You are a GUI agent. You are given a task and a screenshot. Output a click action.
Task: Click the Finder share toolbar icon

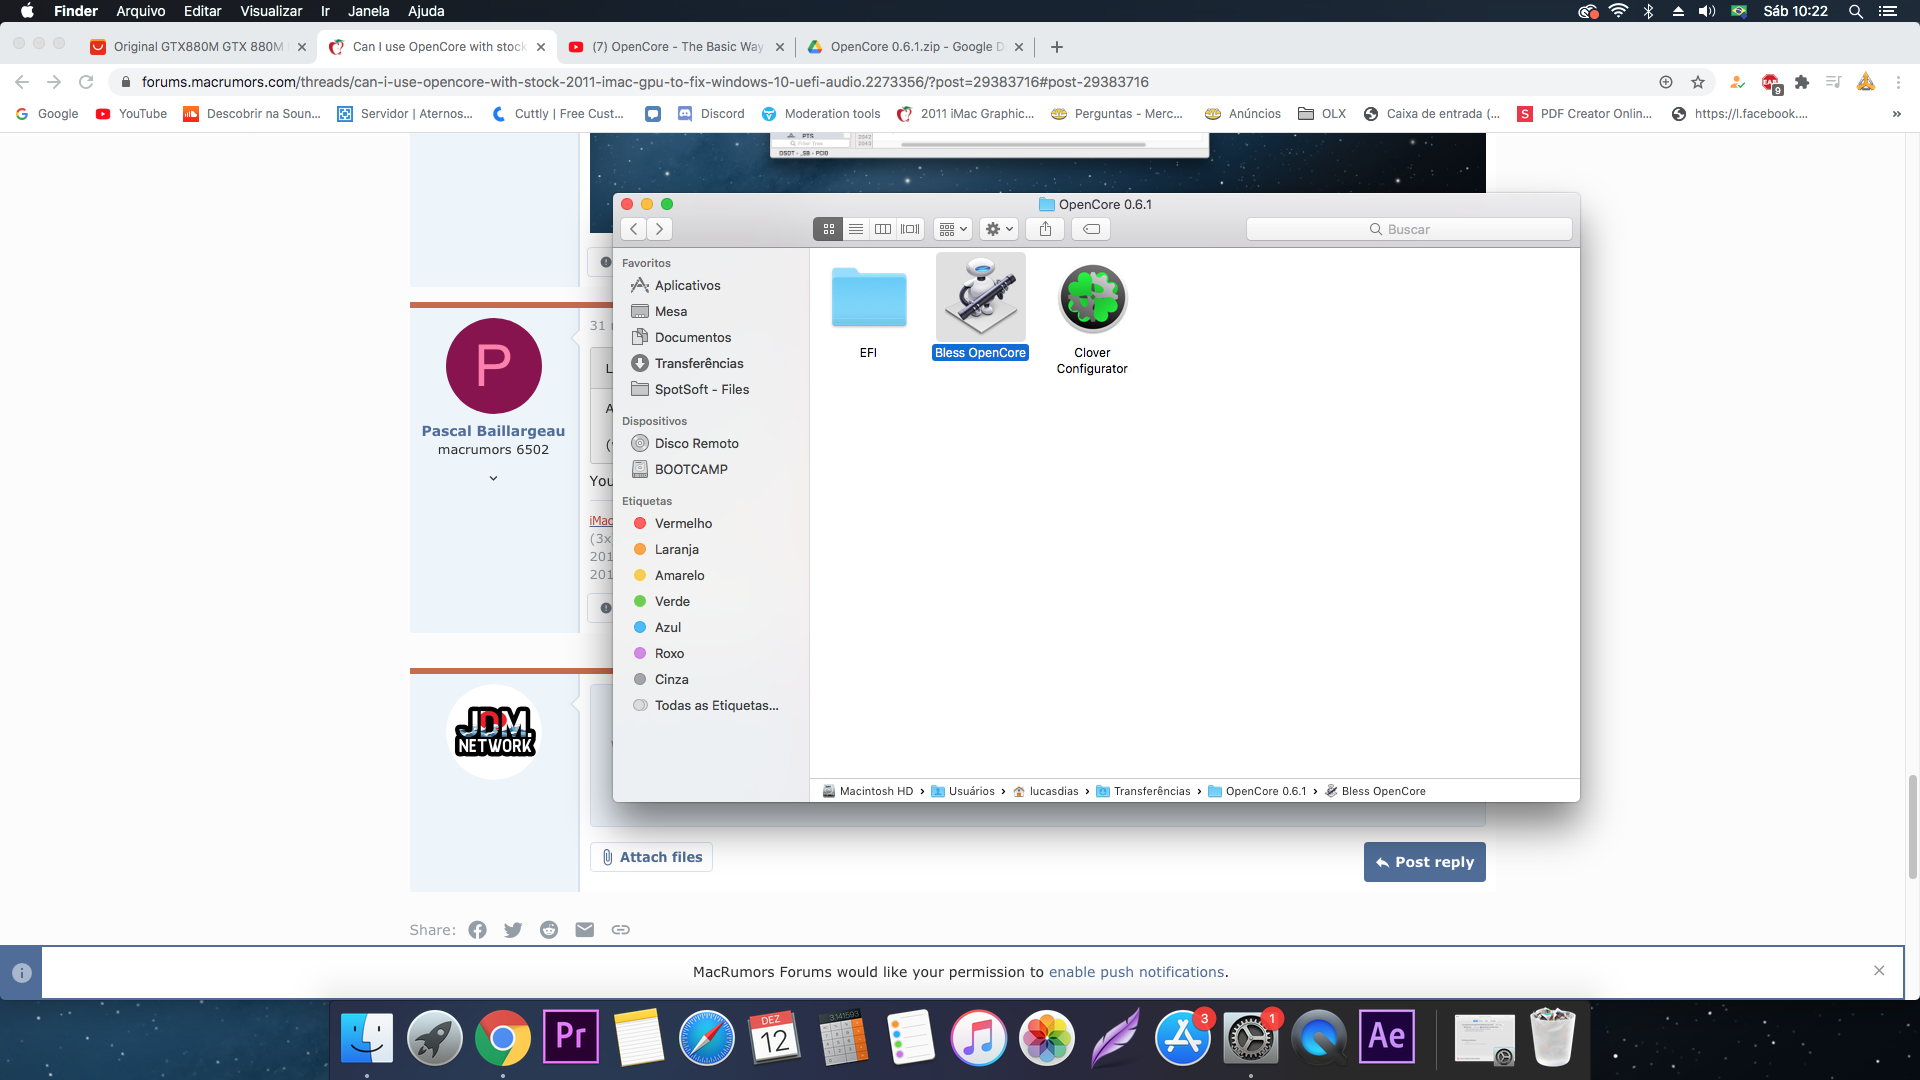(1045, 229)
